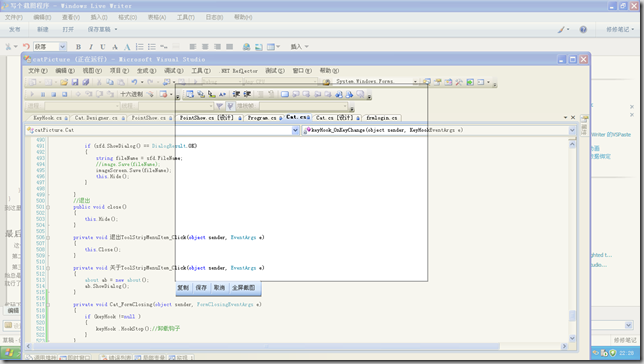This screenshot has width=644, height=364.
Task: Click the 复制 button in screenshot toolbar
Action: pos(183,288)
